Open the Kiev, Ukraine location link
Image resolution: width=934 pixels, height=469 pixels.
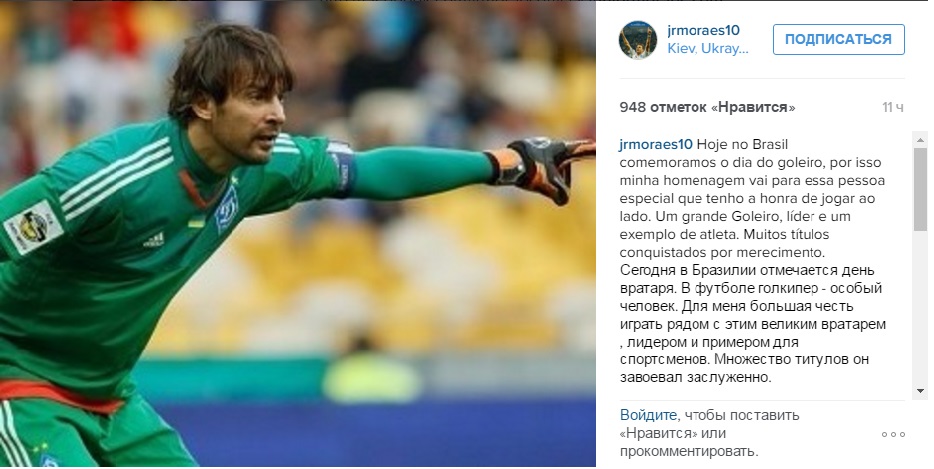(708, 49)
